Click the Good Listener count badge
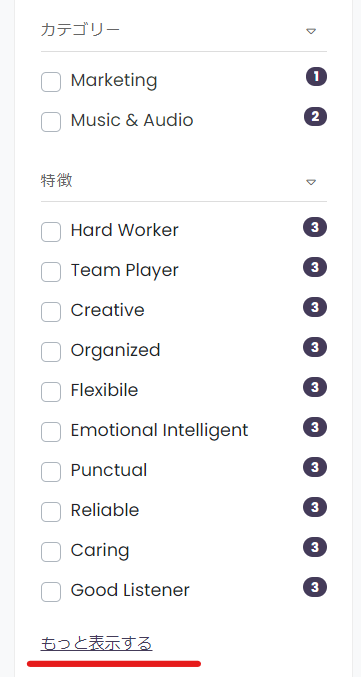Image resolution: width=361 pixels, height=677 pixels. coord(315,587)
